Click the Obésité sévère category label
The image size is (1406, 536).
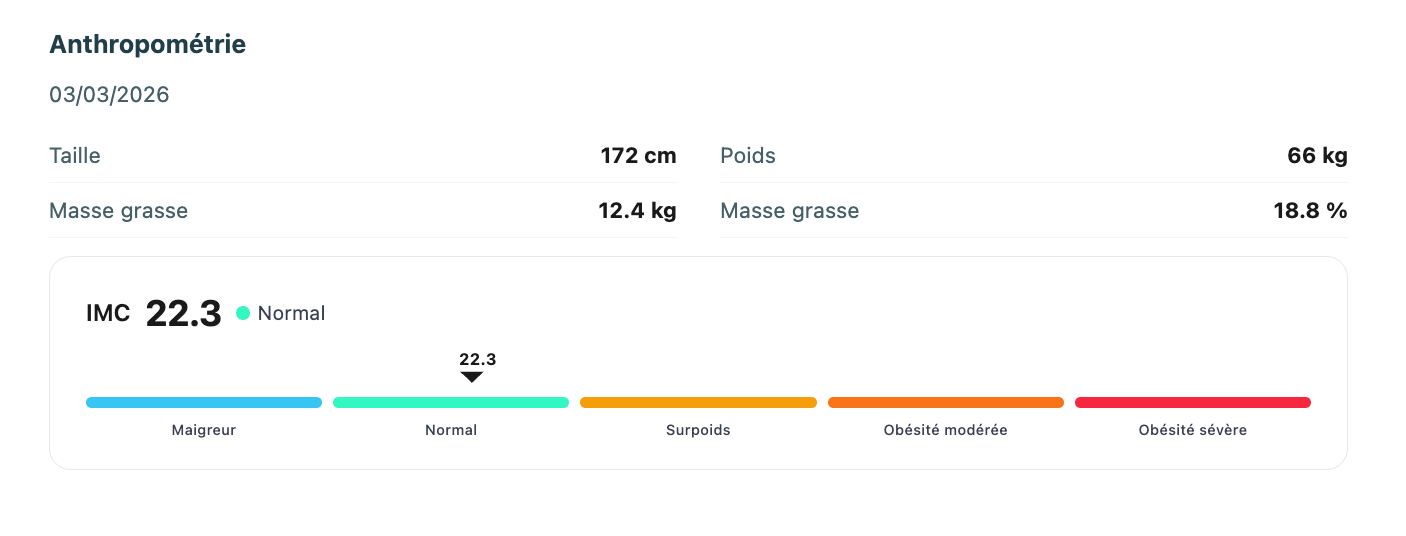coord(1193,431)
